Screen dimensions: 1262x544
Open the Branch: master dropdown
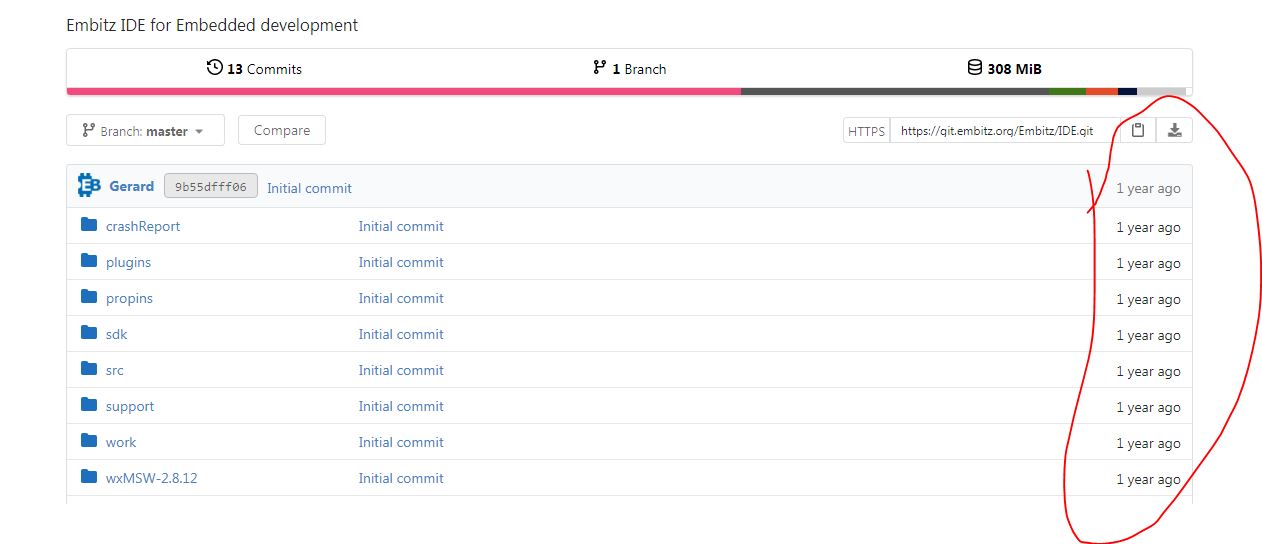tap(145, 131)
